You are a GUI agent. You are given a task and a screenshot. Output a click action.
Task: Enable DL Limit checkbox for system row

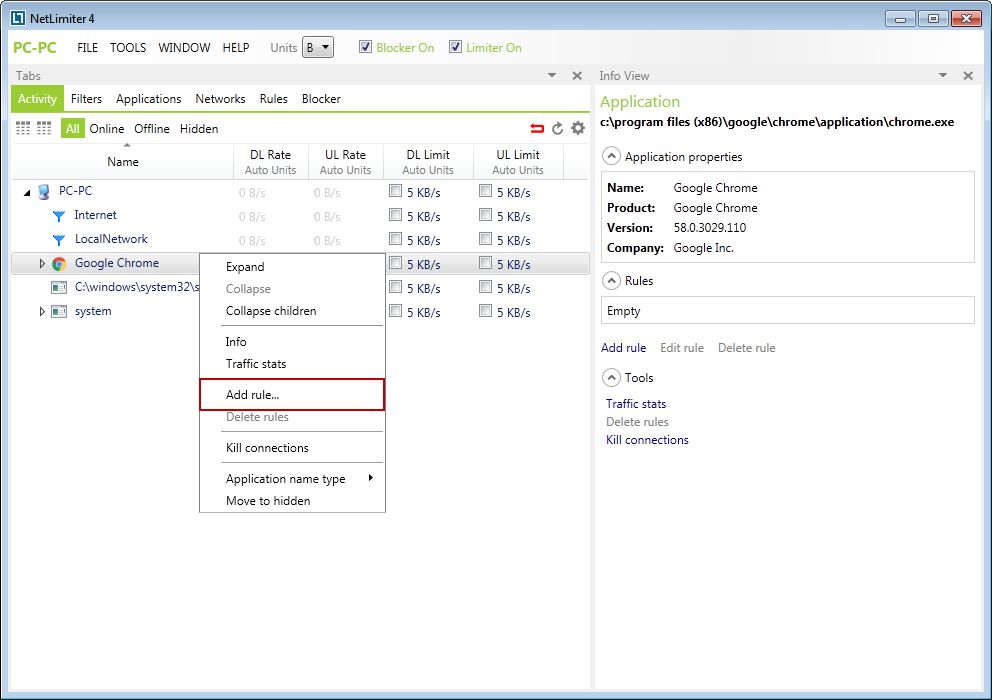[395, 311]
